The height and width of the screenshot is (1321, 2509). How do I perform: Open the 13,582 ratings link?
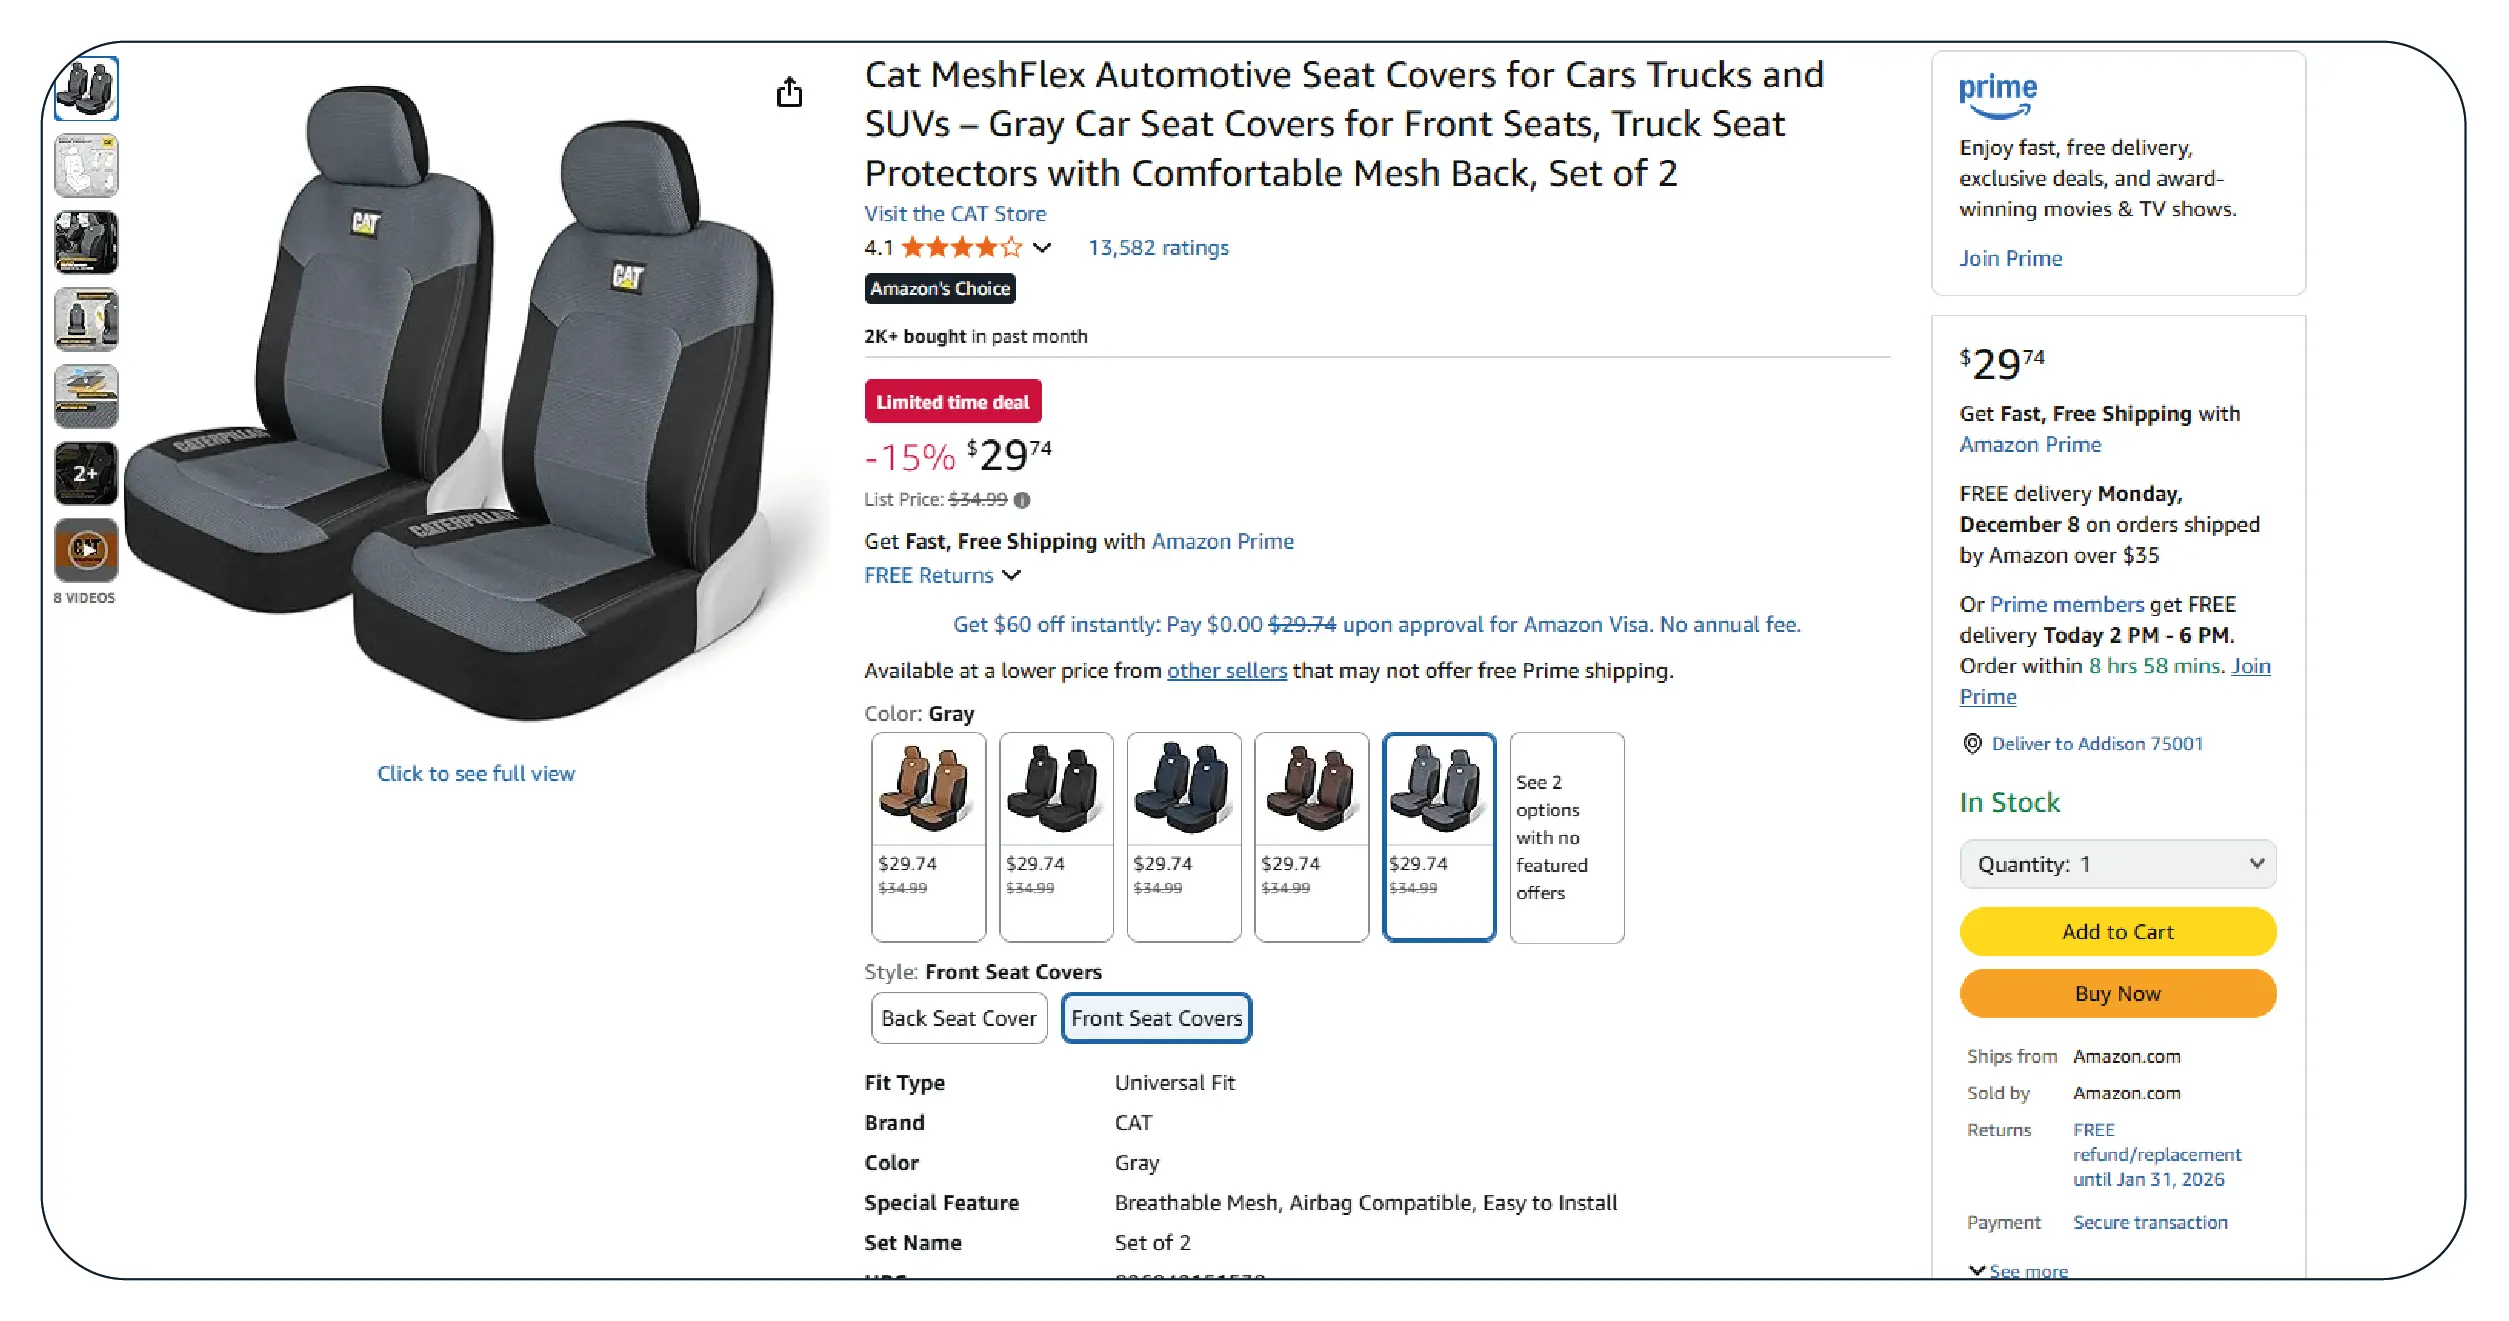1158,248
